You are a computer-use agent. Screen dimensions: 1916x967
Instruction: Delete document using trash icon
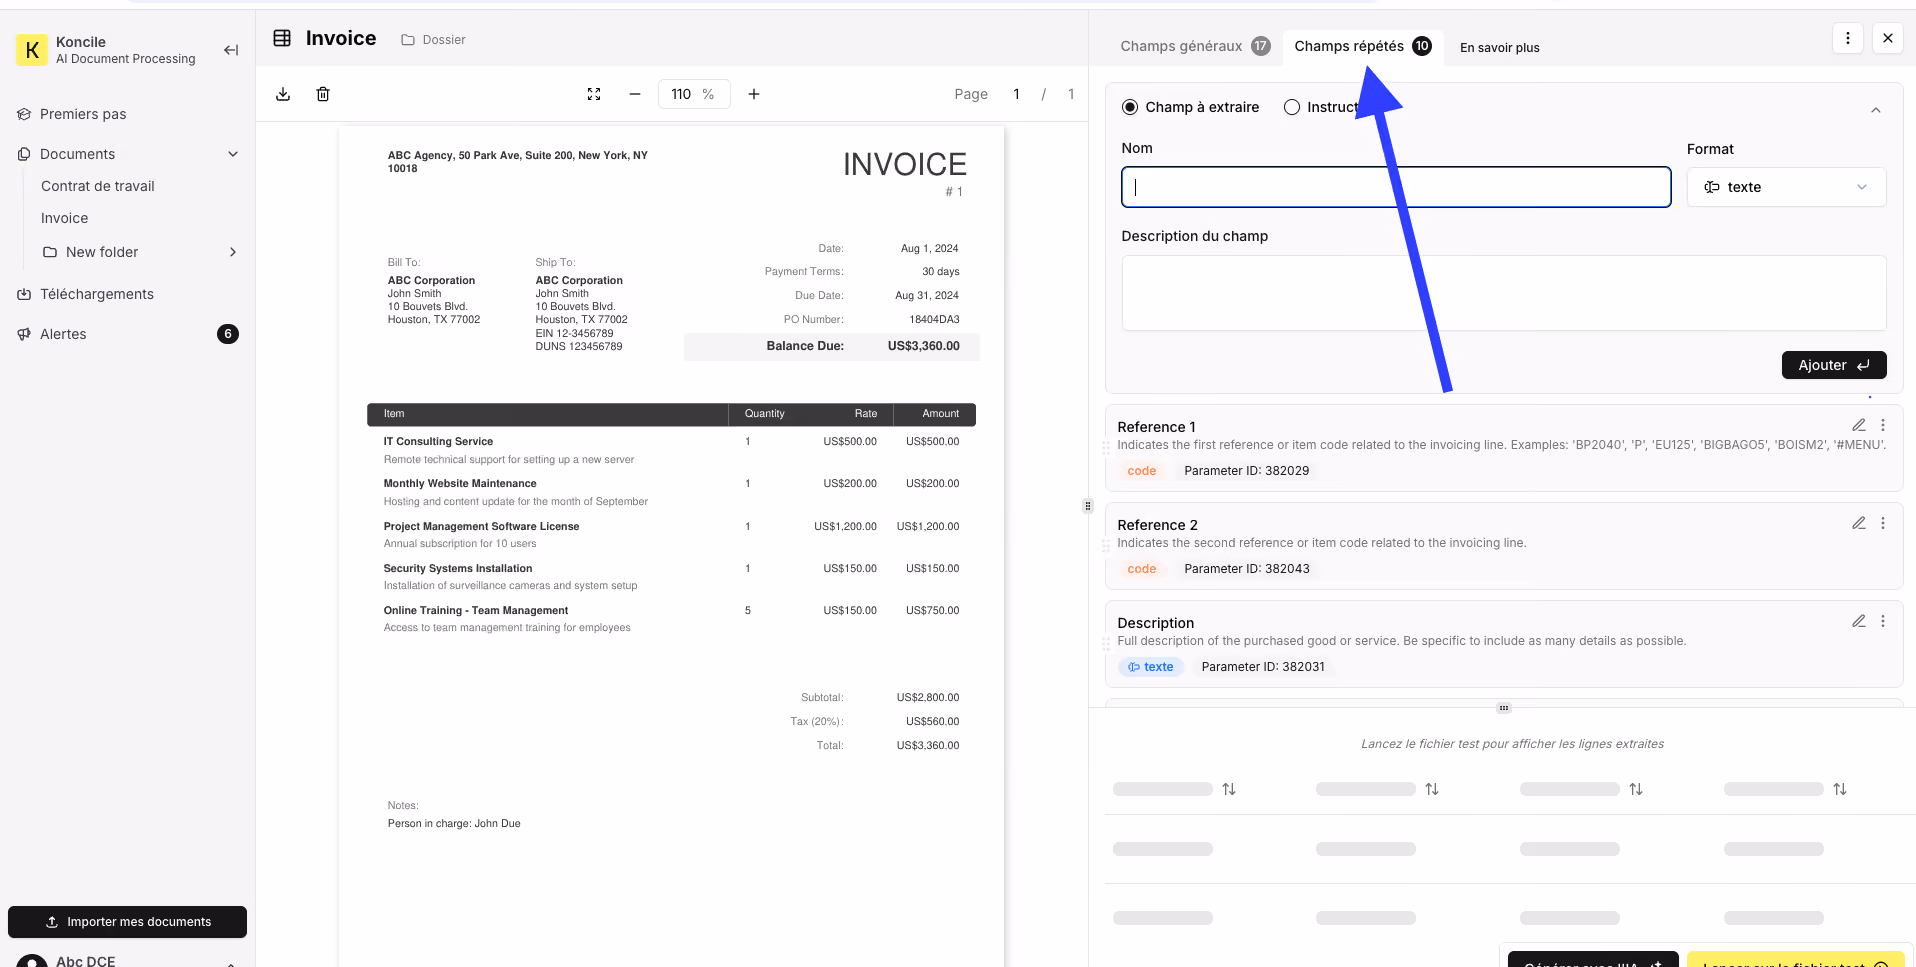click(323, 94)
